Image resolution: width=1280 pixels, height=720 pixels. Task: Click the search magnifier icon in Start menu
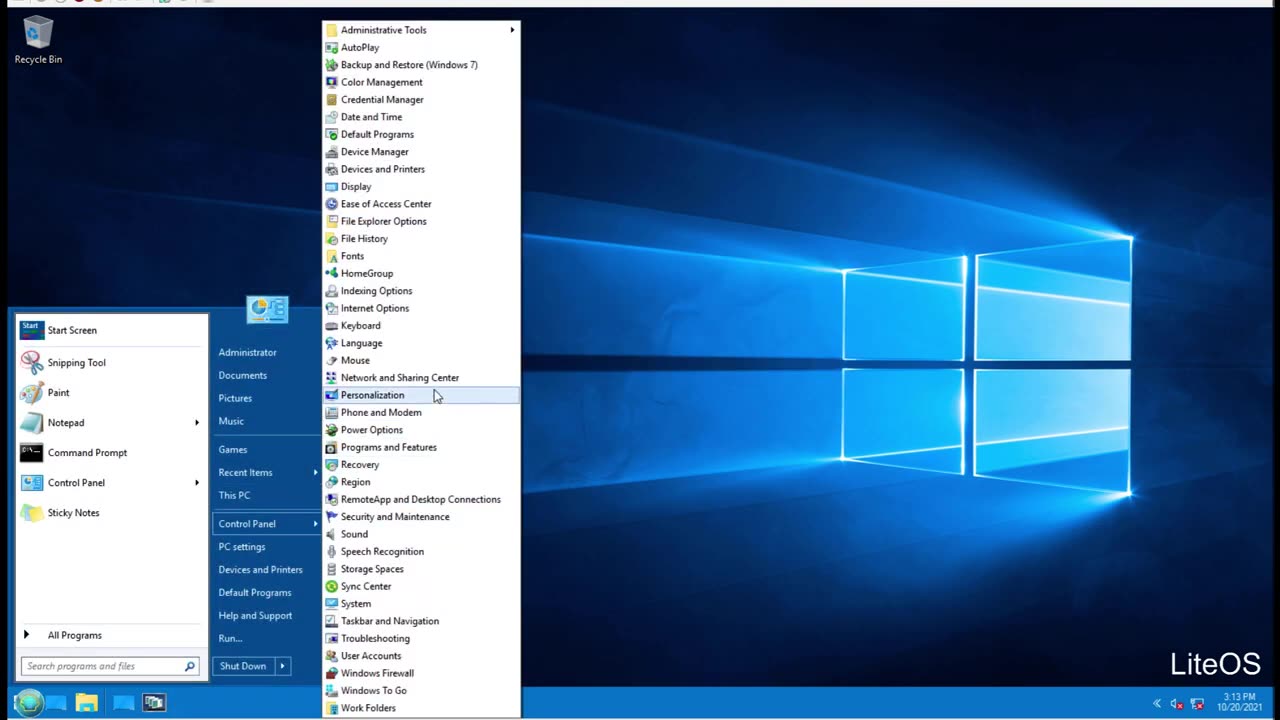coord(189,666)
